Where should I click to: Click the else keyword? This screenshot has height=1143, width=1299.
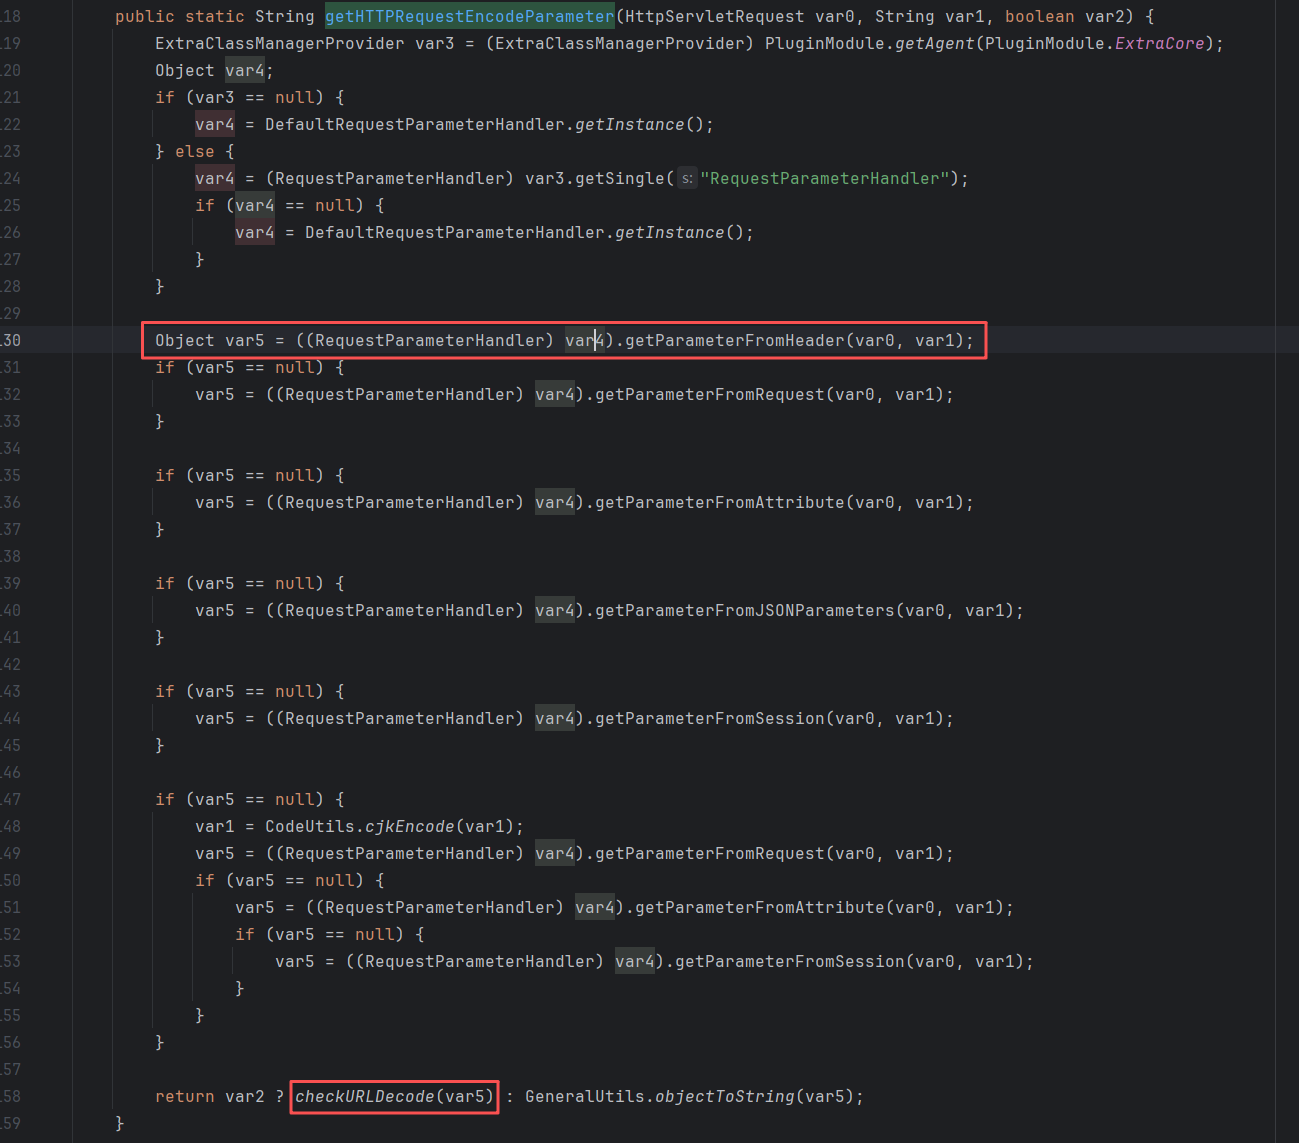(194, 152)
